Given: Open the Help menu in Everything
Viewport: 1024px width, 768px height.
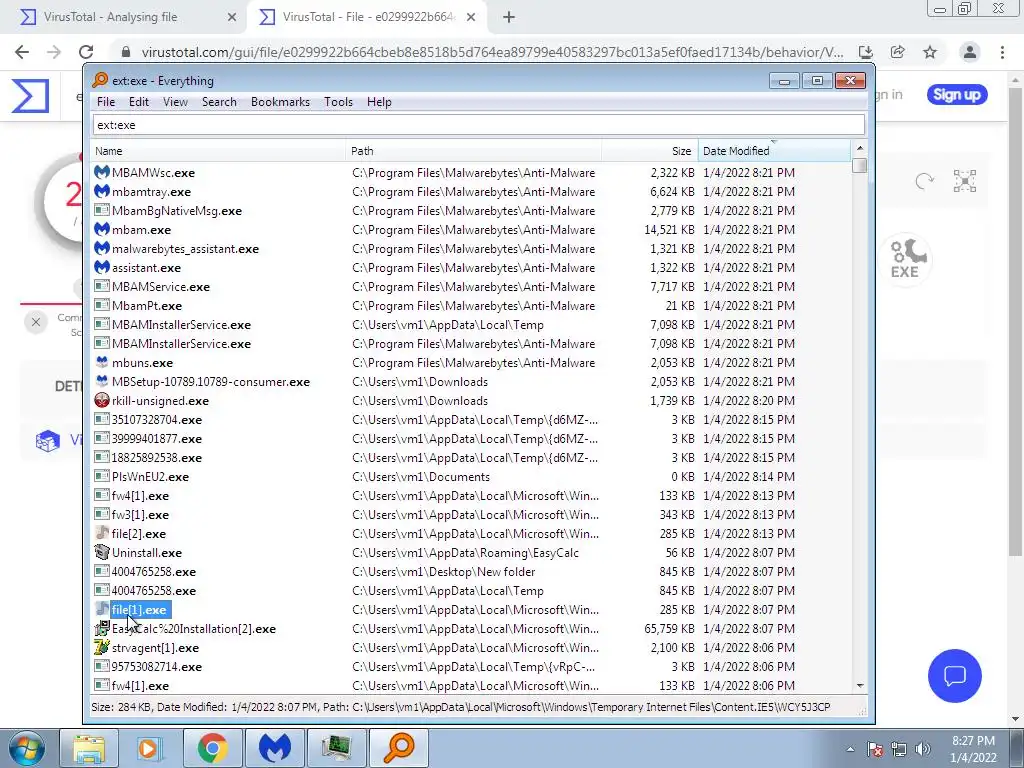Looking at the screenshot, I should tap(379, 102).
